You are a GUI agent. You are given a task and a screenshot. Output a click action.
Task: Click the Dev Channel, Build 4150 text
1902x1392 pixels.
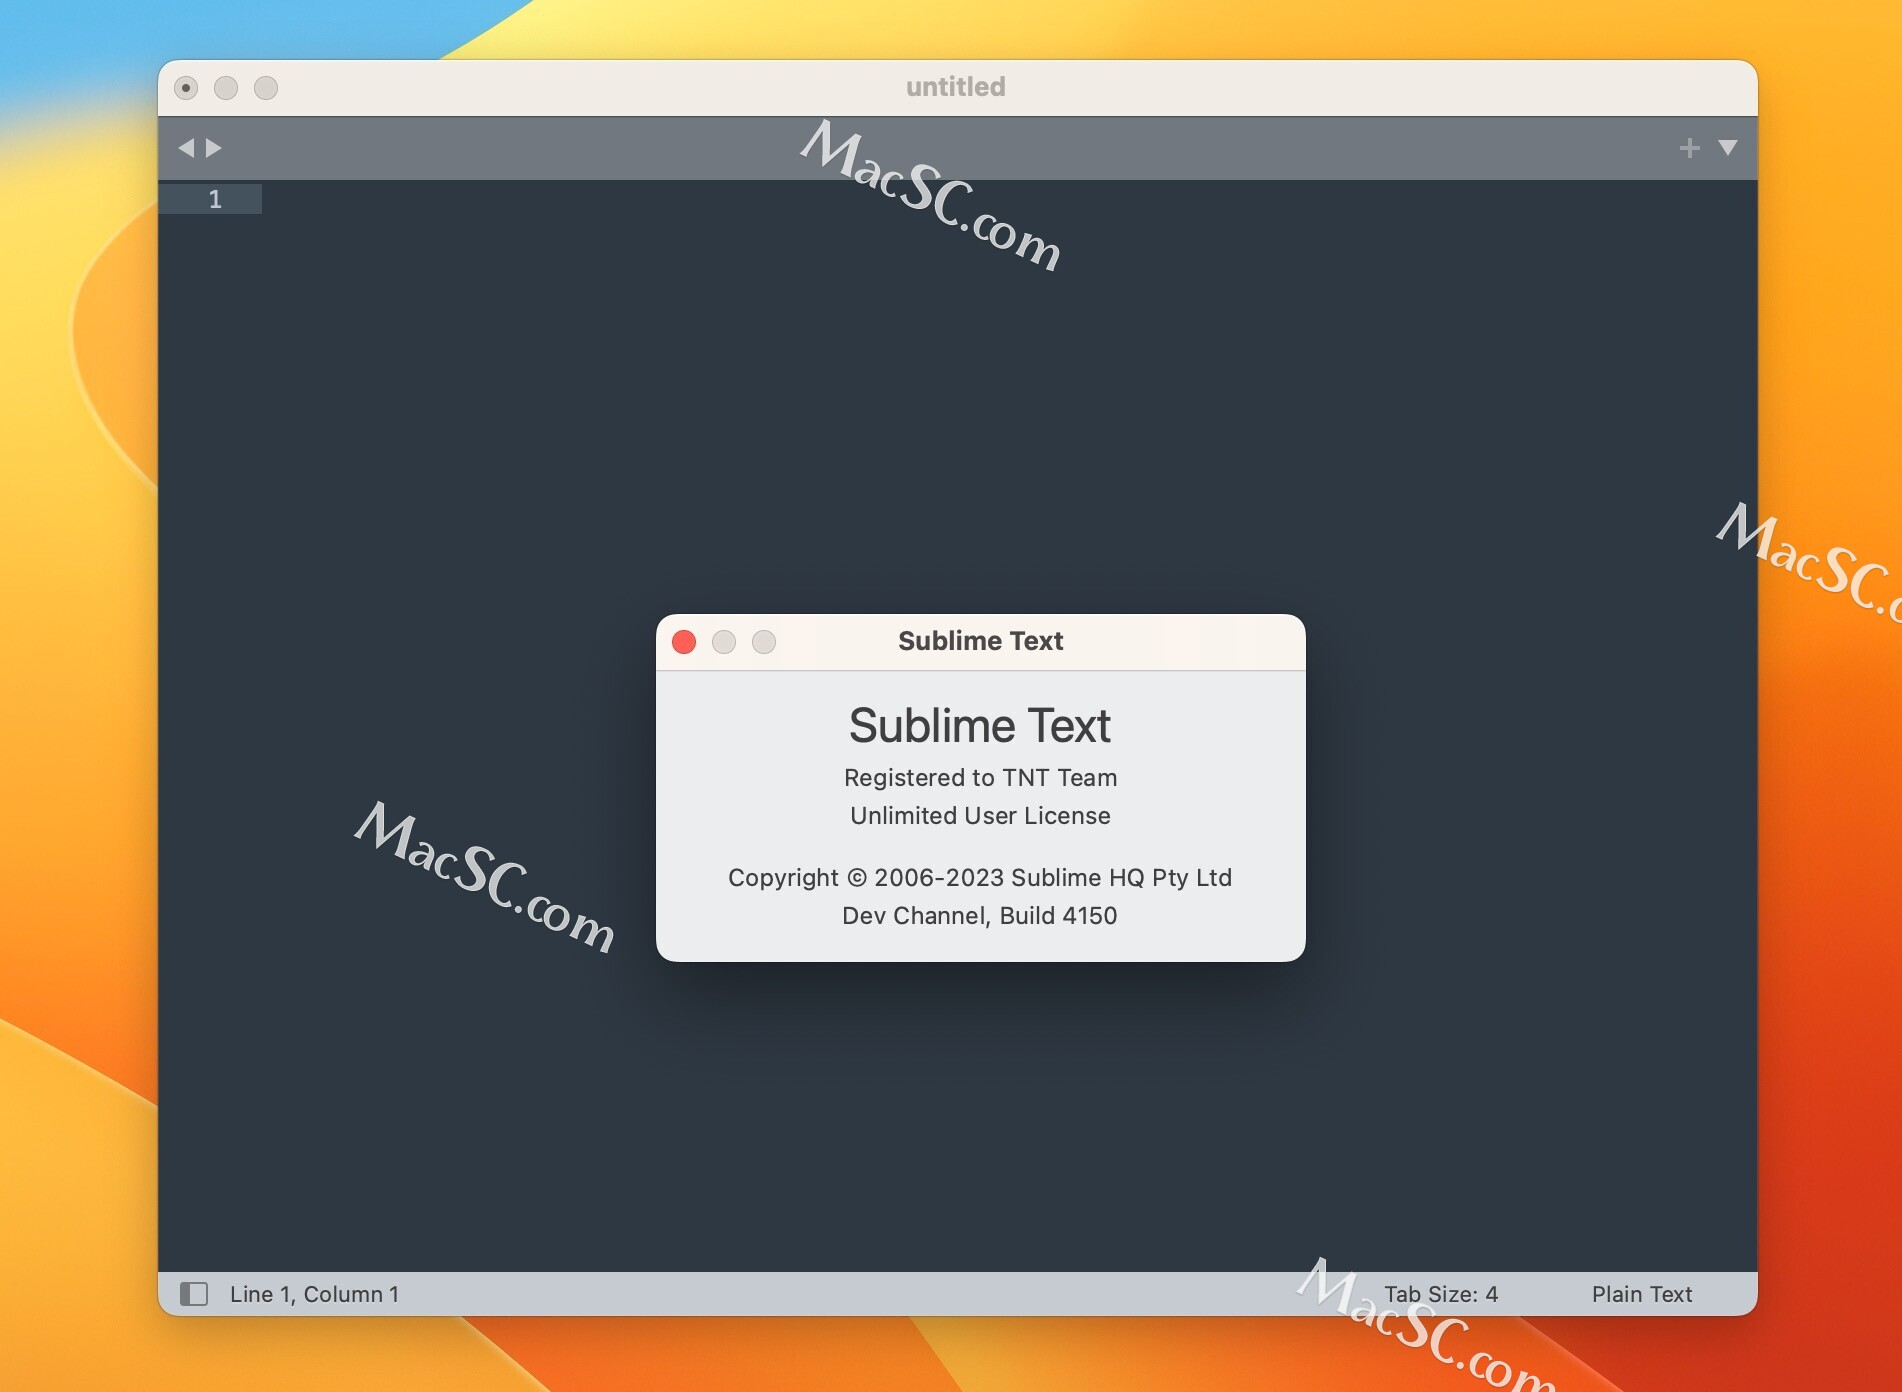[980, 916]
